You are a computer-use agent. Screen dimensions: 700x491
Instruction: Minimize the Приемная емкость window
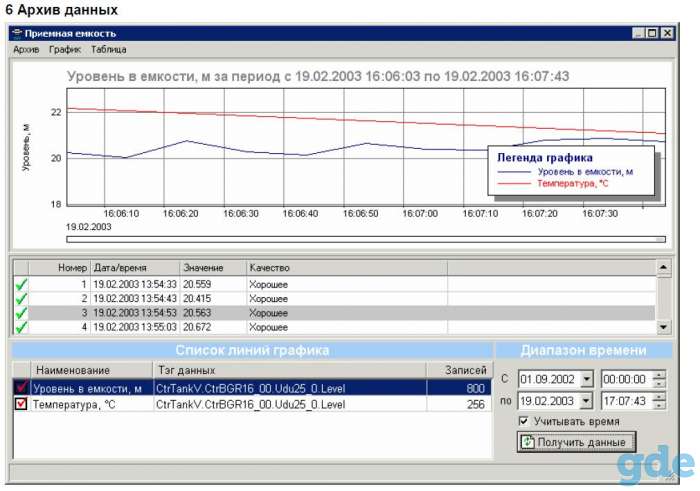639,33
